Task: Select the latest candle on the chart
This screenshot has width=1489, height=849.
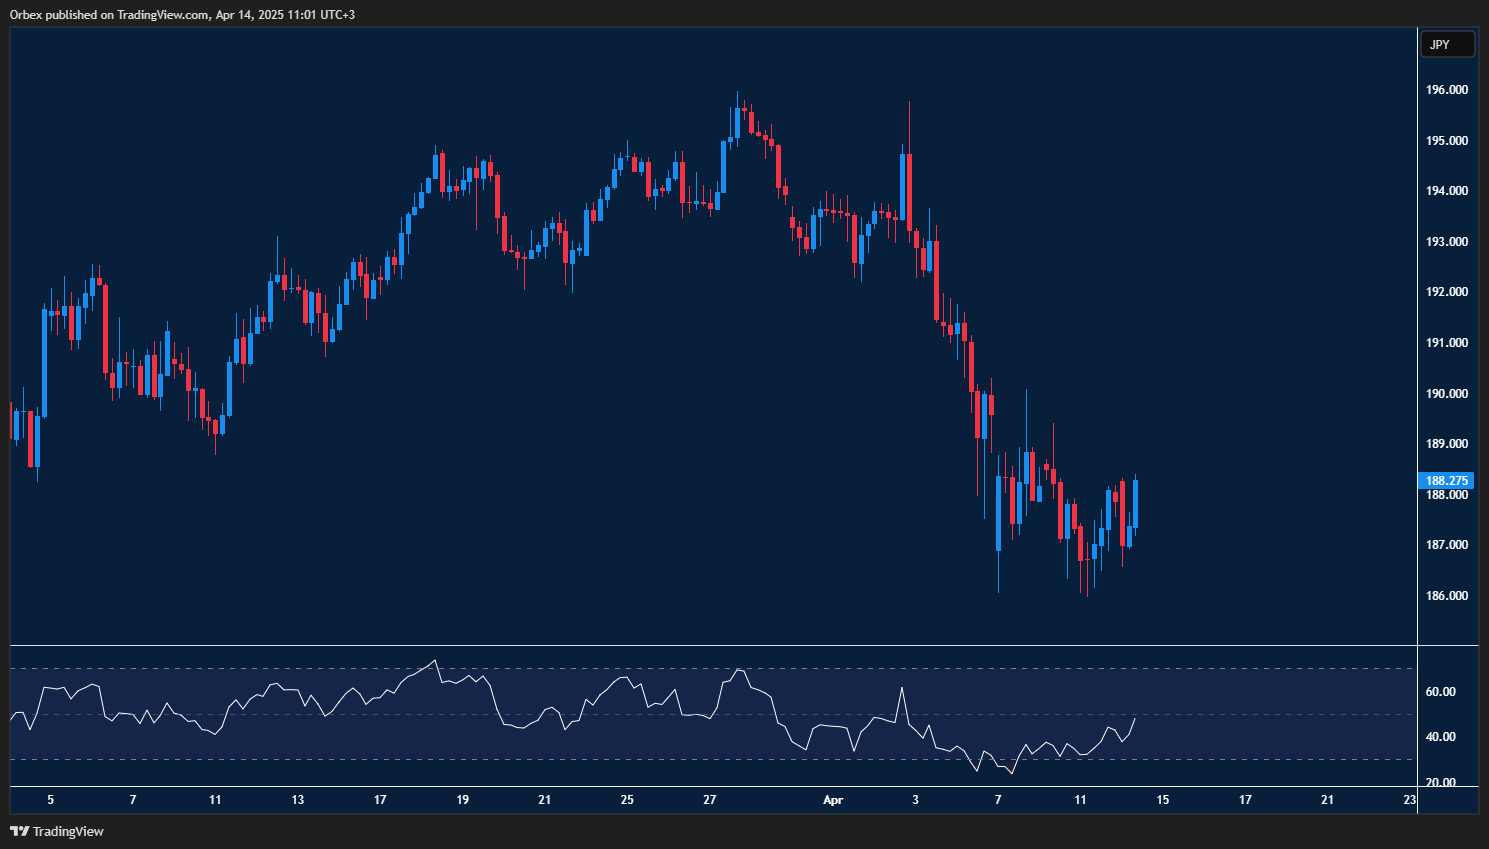Action: pyautogui.click(x=1135, y=505)
